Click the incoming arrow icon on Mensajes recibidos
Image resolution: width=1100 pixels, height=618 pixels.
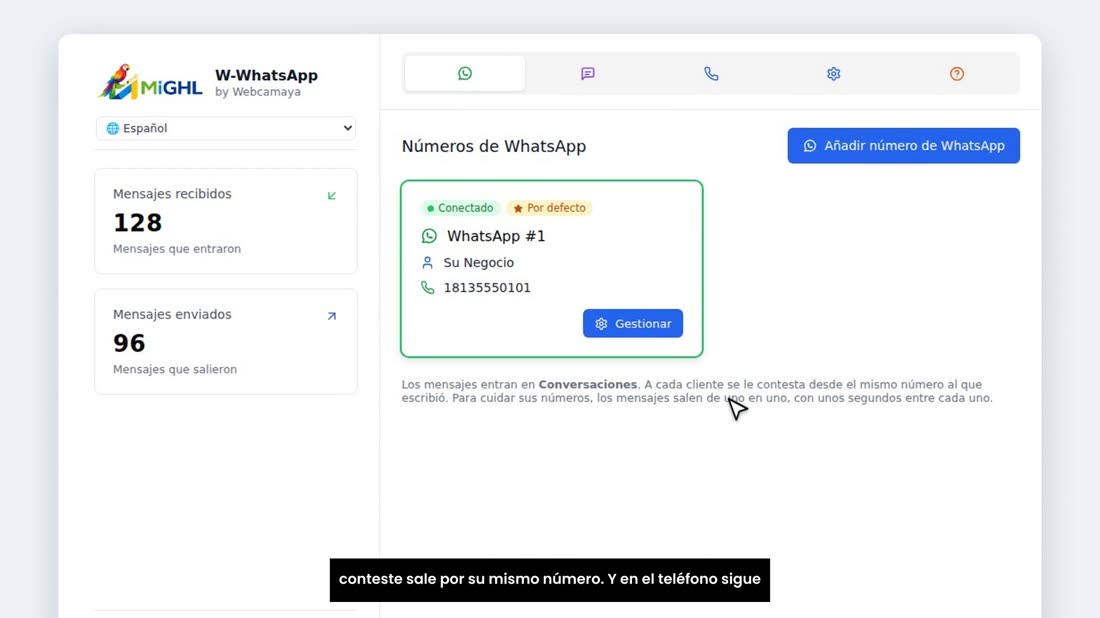click(x=332, y=196)
